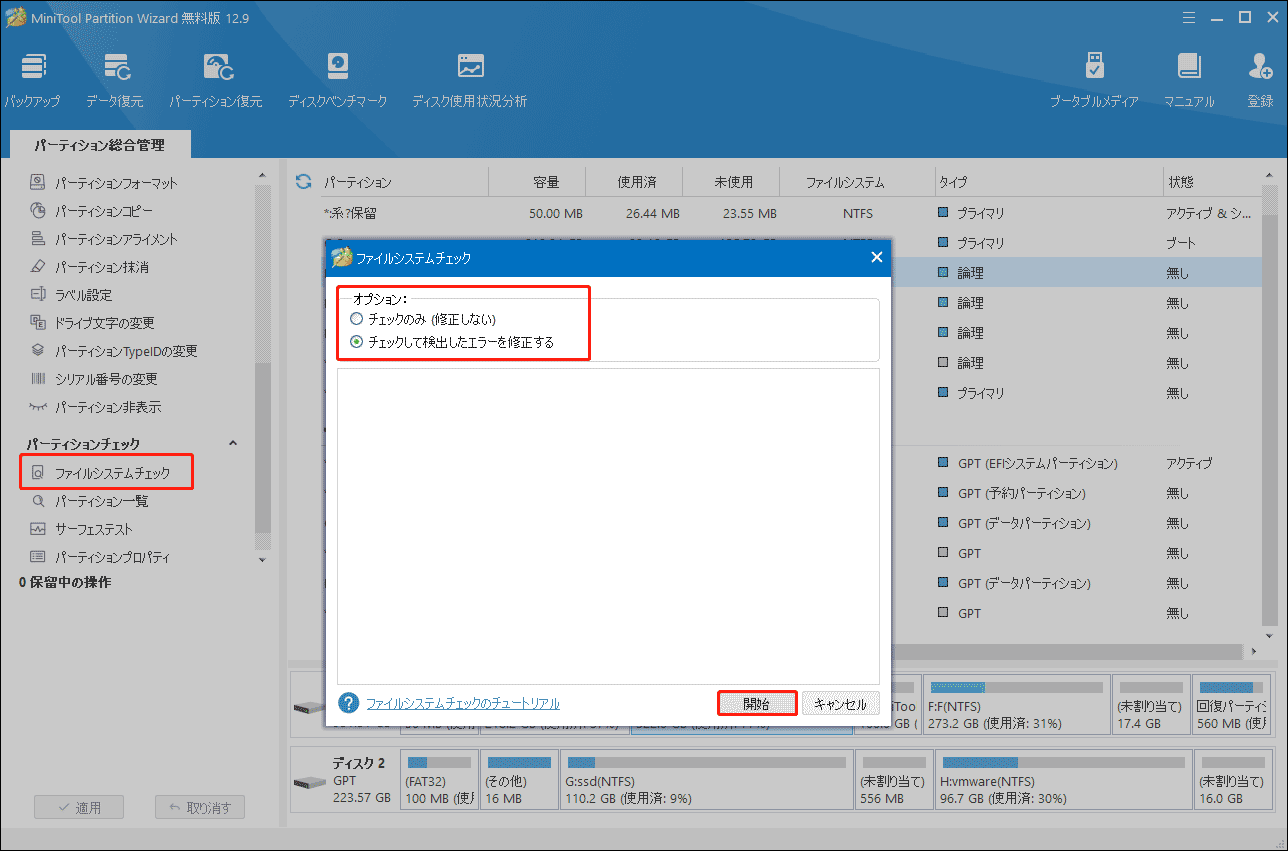The image size is (1288, 851).
Task: Open ラベル設定 in the sidebar
Action: tap(71, 295)
